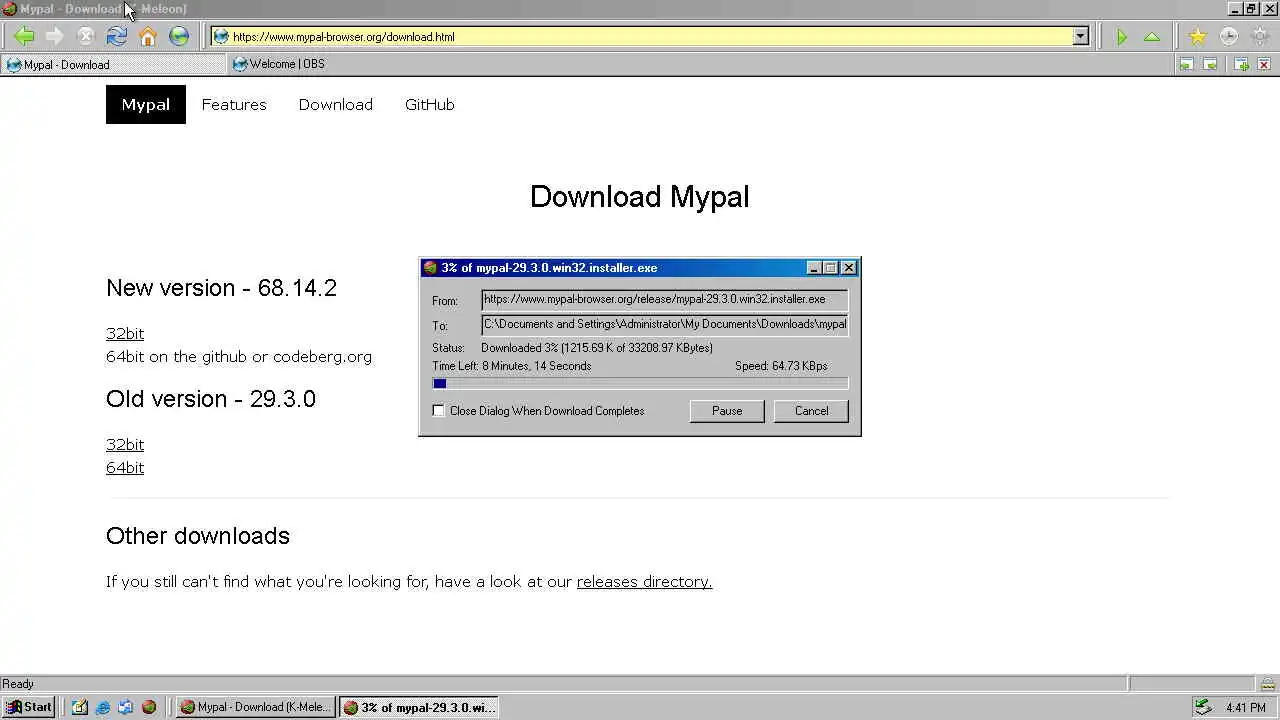Click the globe icon beside Home

[x=179, y=37]
